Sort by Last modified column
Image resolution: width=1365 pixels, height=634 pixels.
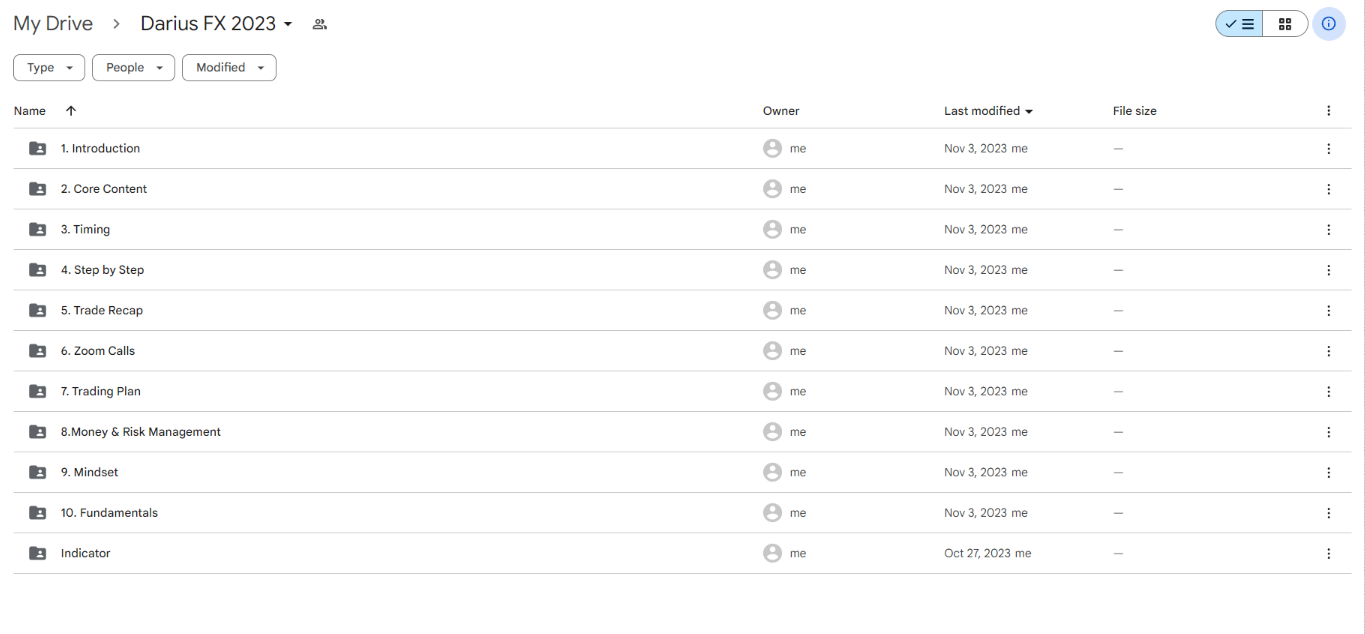[x=988, y=111]
